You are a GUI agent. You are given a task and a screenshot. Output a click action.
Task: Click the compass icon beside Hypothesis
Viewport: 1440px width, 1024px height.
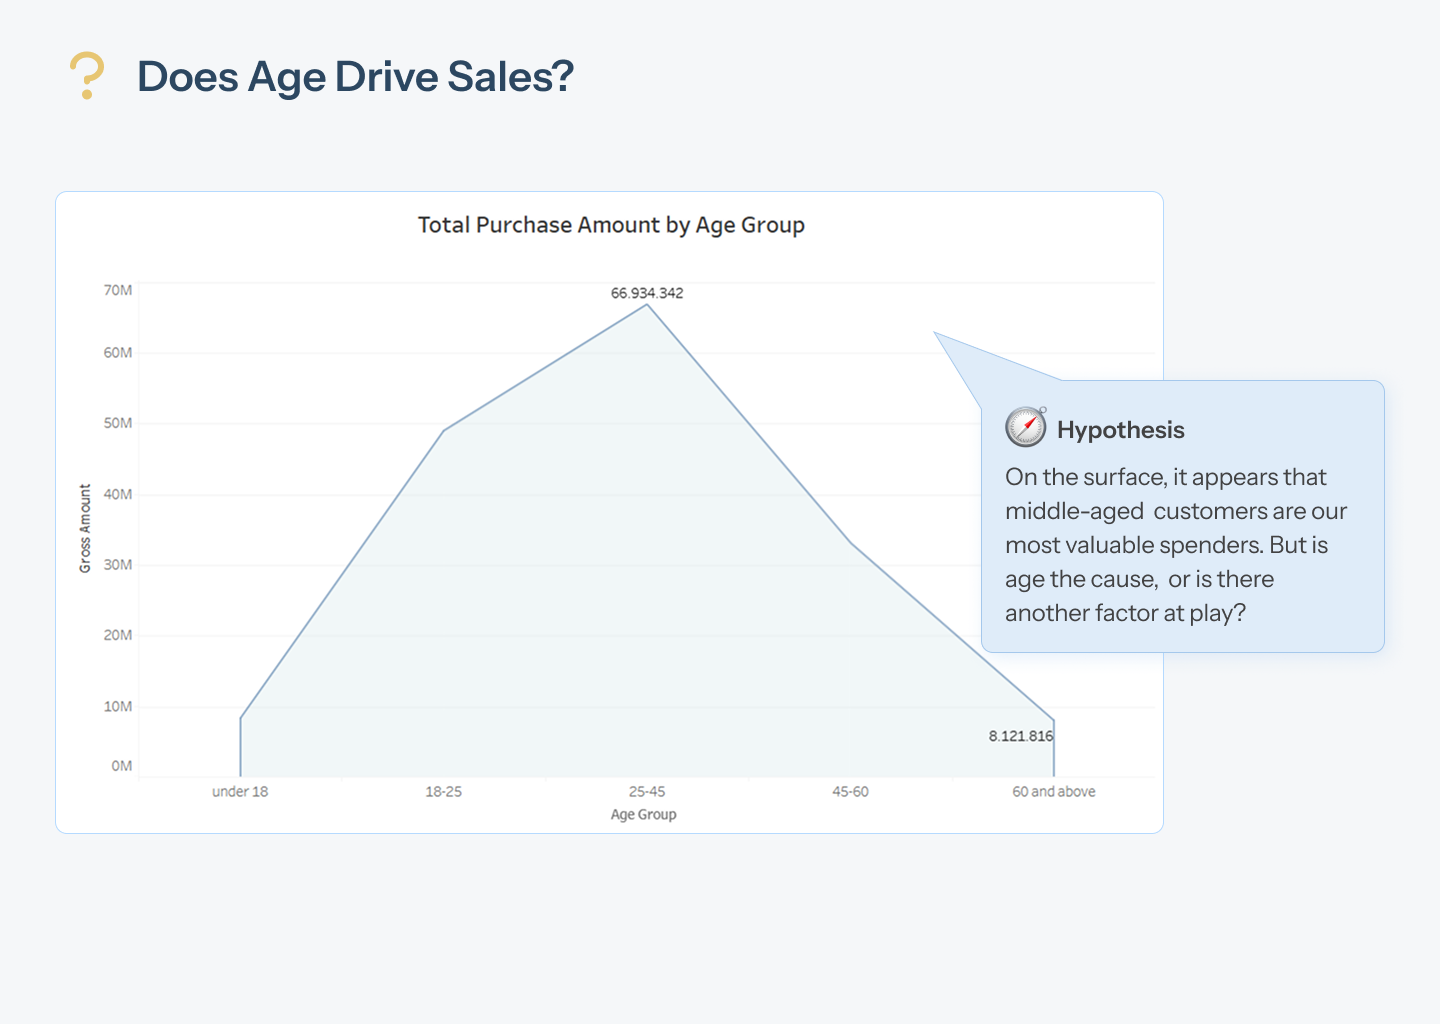[1026, 427]
